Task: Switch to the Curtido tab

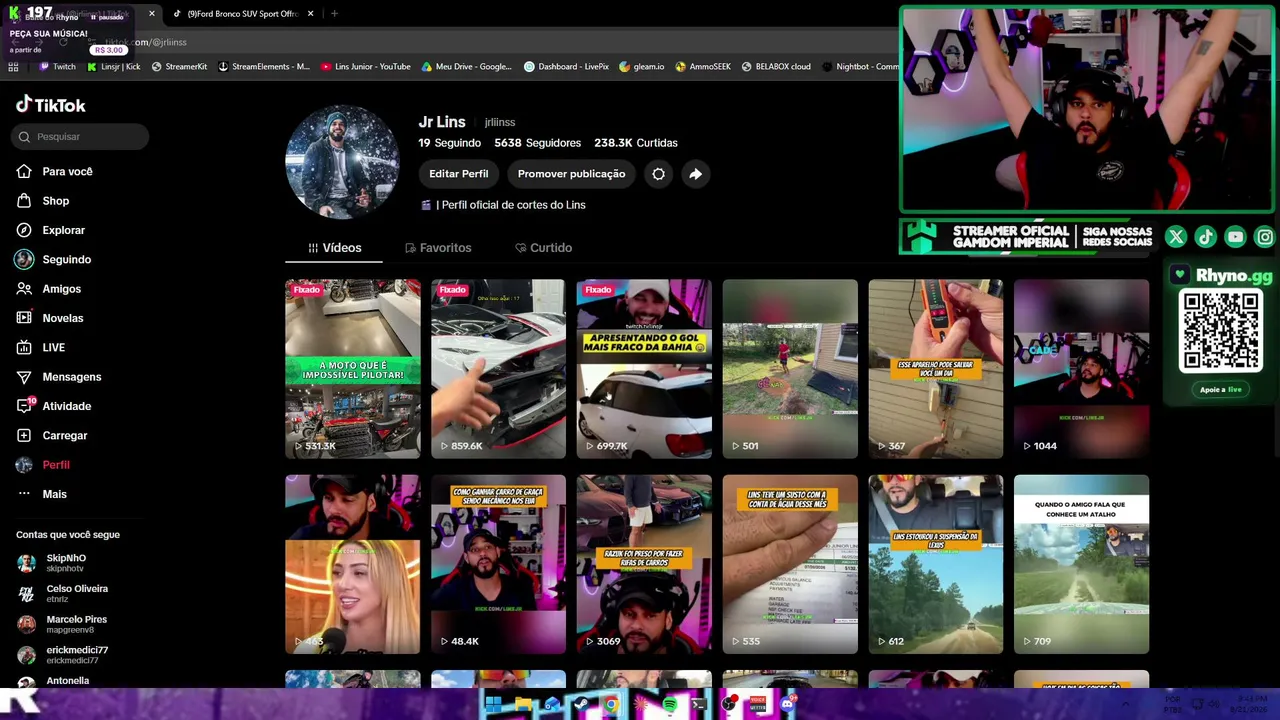Action: click(543, 248)
